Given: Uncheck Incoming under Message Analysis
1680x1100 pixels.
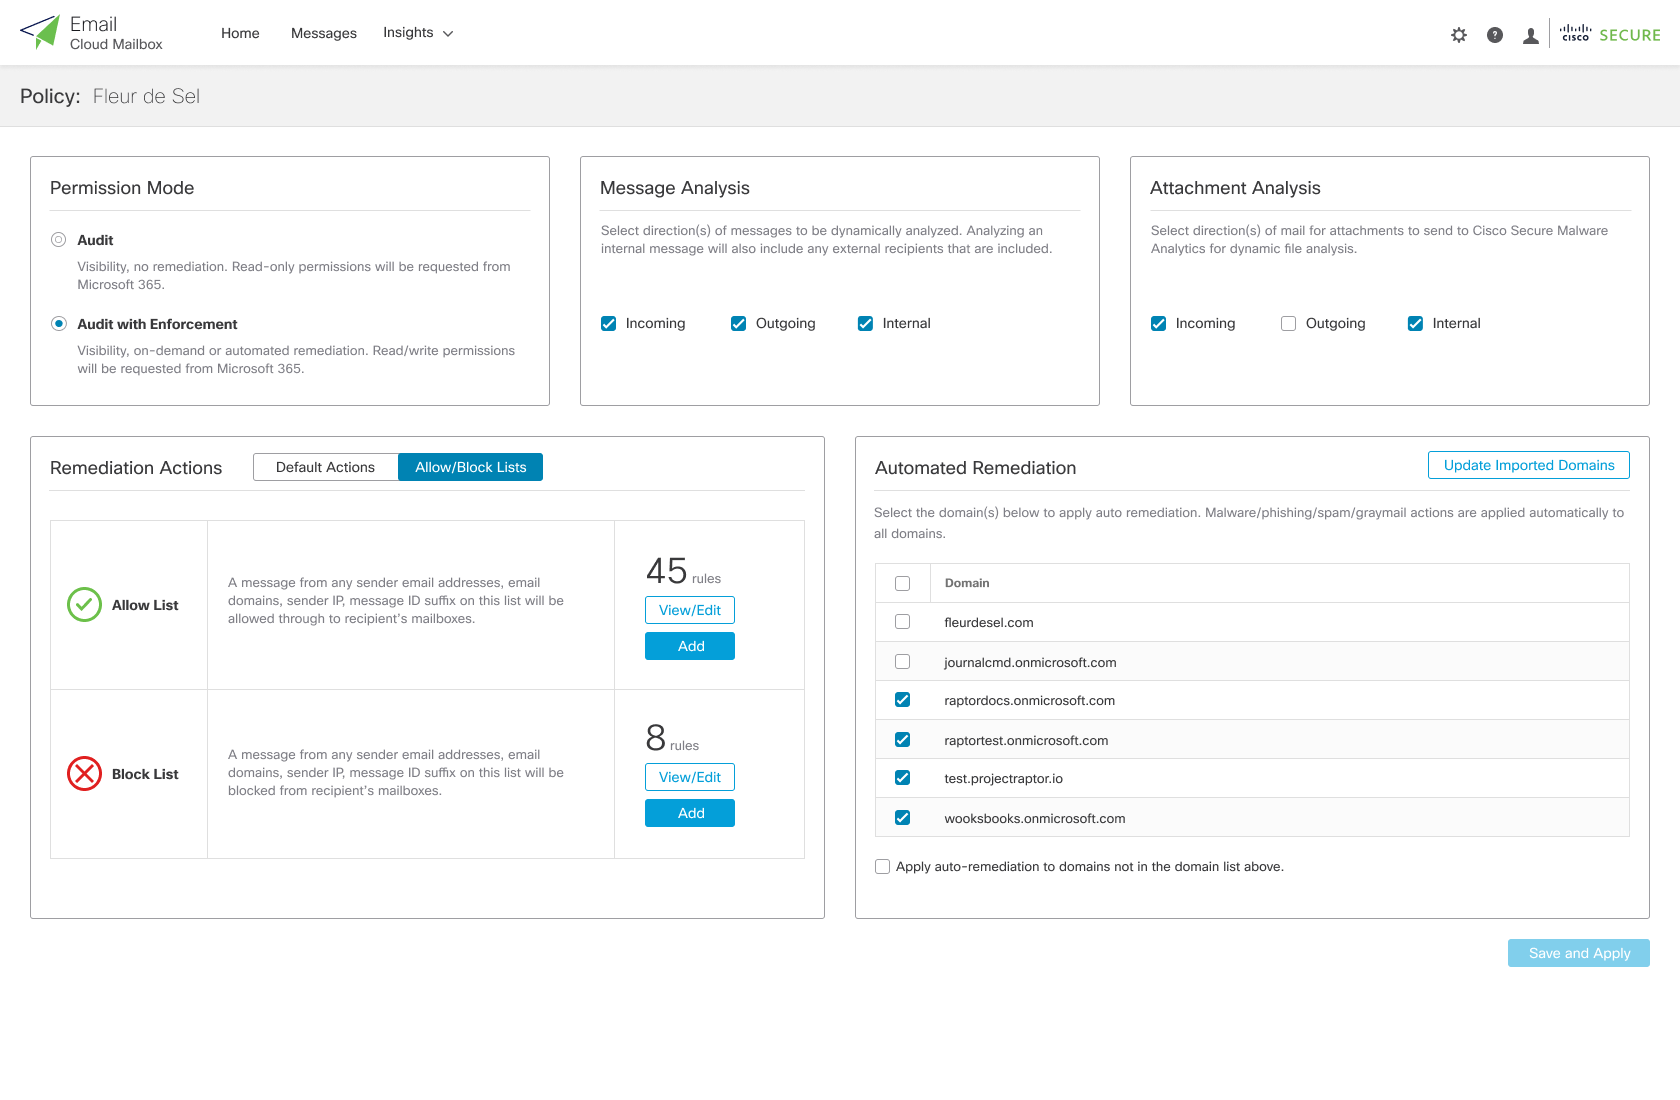Looking at the screenshot, I should [608, 323].
